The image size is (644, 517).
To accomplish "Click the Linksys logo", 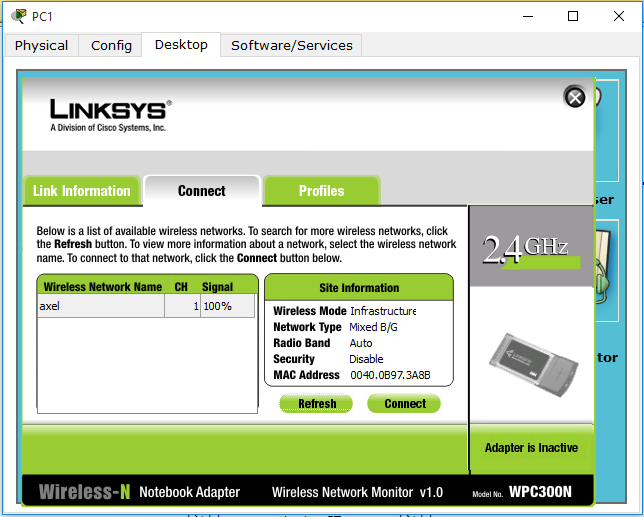I will [x=111, y=115].
